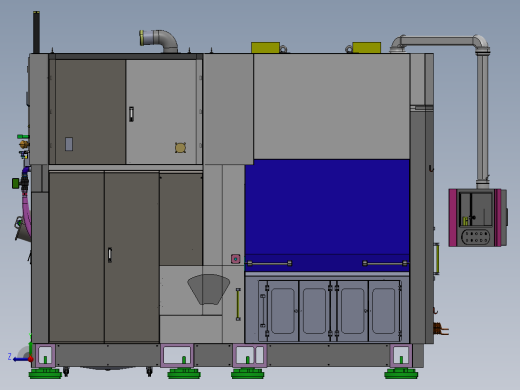The width and height of the screenshot is (520, 390).
Task: Select the last lower cabinet door under blue panel
Action: (384, 311)
